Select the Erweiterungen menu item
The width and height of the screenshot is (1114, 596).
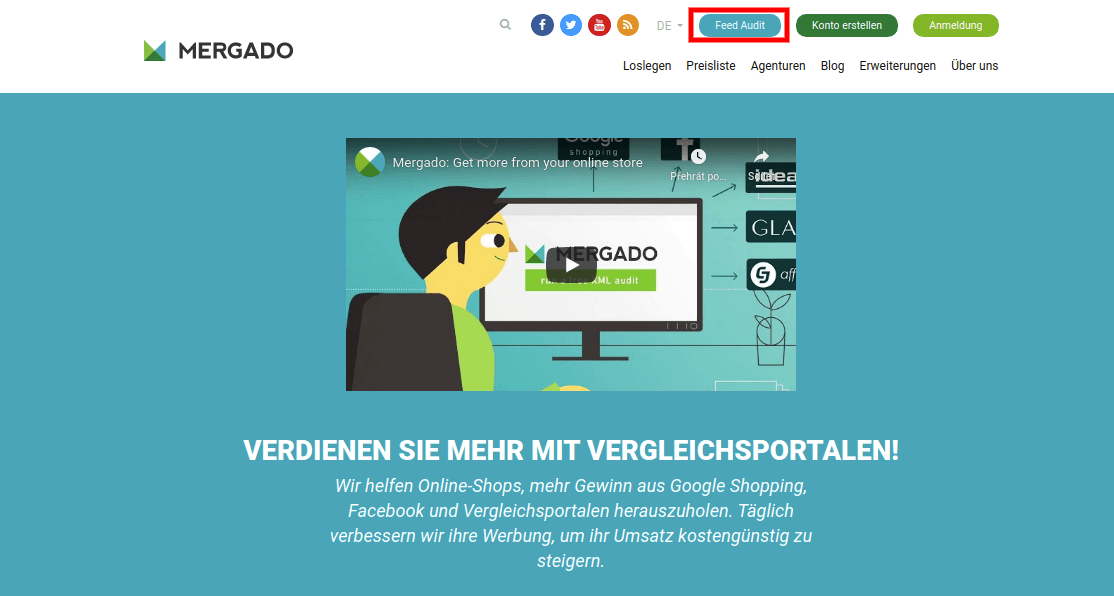(x=897, y=65)
